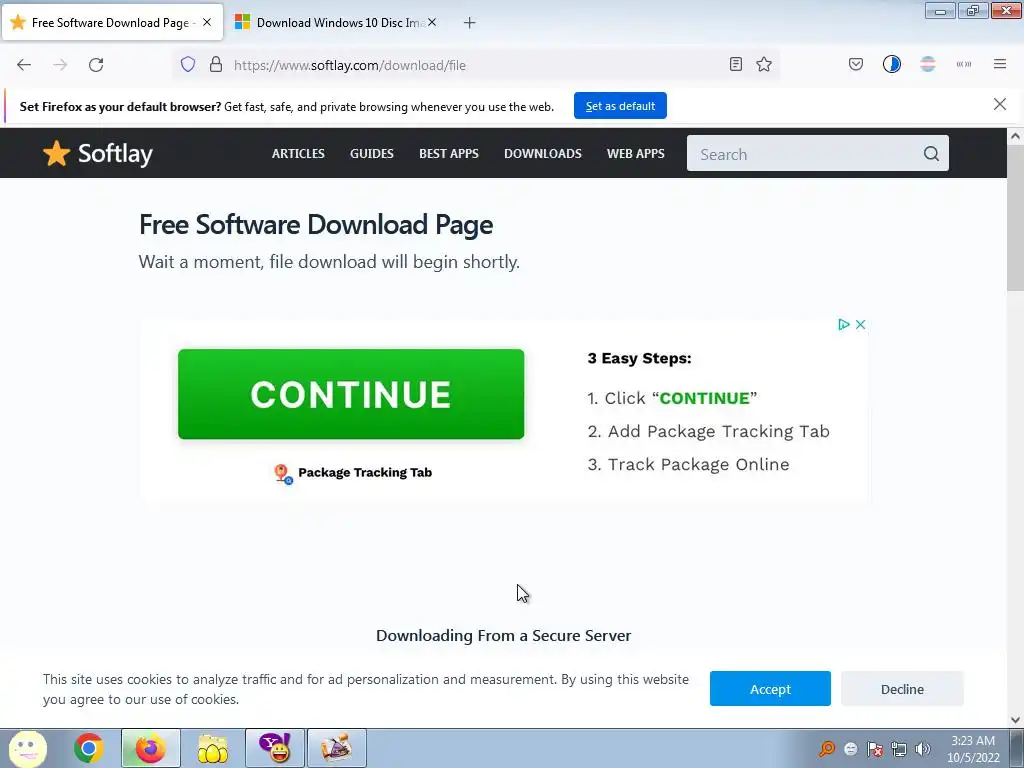The height and width of the screenshot is (768, 1024).
Task: Click the search magnifier icon
Action: tap(931, 153)
